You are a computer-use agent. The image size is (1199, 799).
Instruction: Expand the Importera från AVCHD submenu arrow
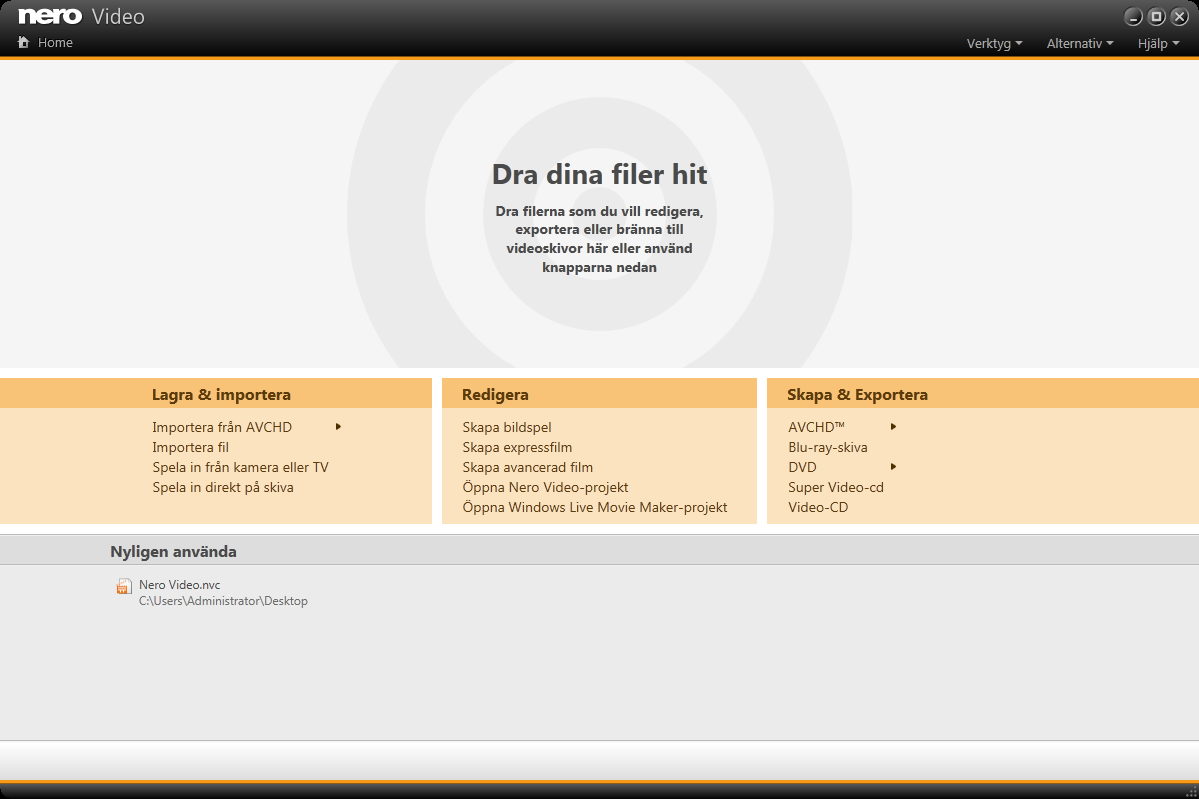coord(338,427)
